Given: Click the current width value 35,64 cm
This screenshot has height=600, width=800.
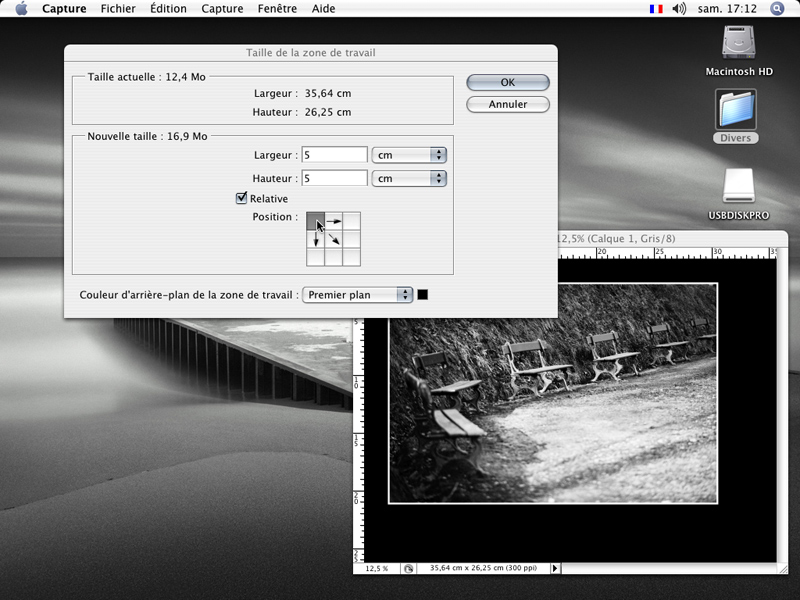Looking at the screenshot, I should coord(328,93).
